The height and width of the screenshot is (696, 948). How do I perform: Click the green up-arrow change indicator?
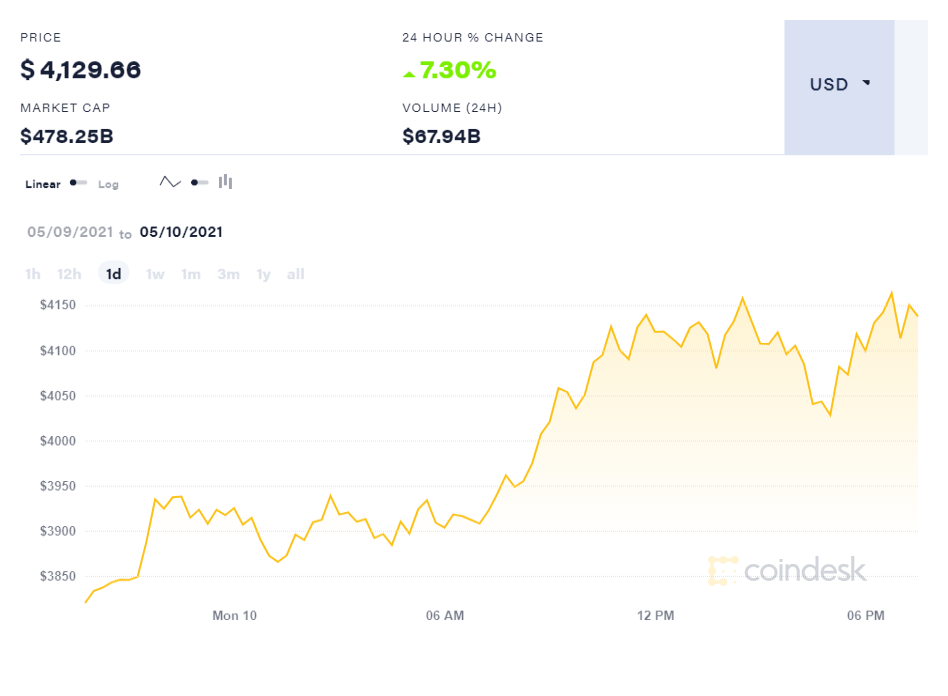409,74
